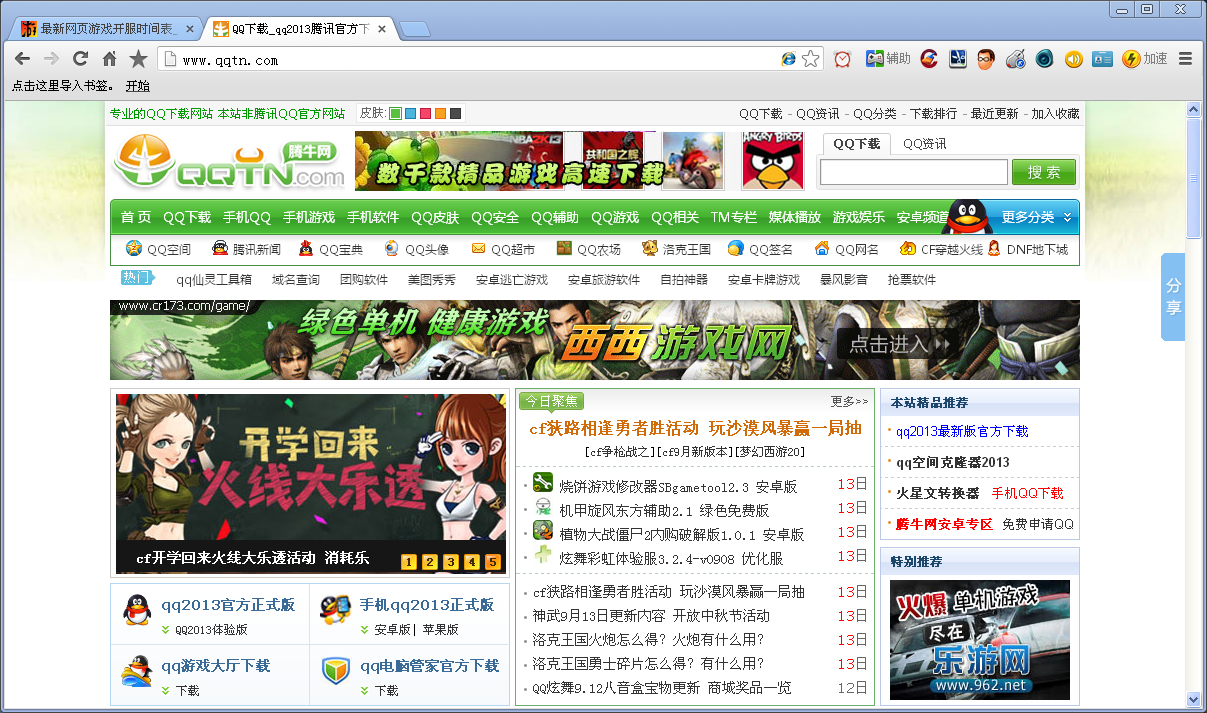1207x713 pixels.
Task: Open the red alarm clock extension
Action: (843, 59)
